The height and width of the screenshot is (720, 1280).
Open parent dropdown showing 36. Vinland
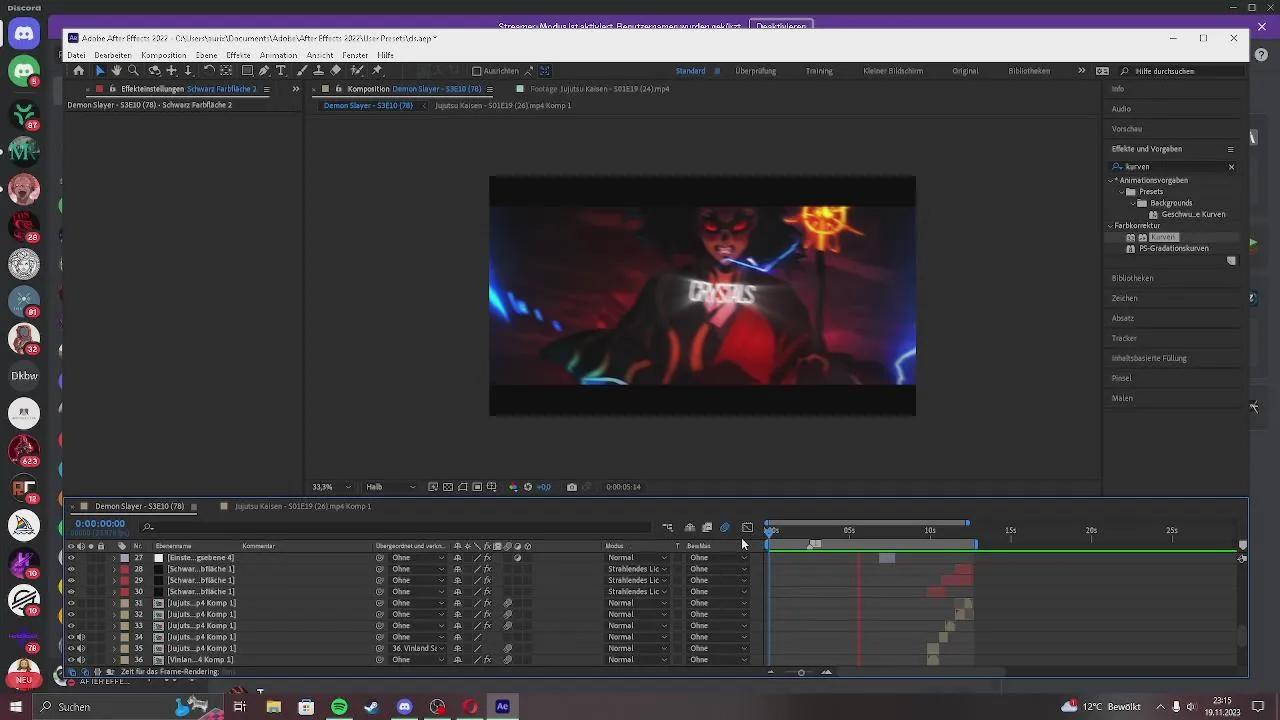(419, 648)
